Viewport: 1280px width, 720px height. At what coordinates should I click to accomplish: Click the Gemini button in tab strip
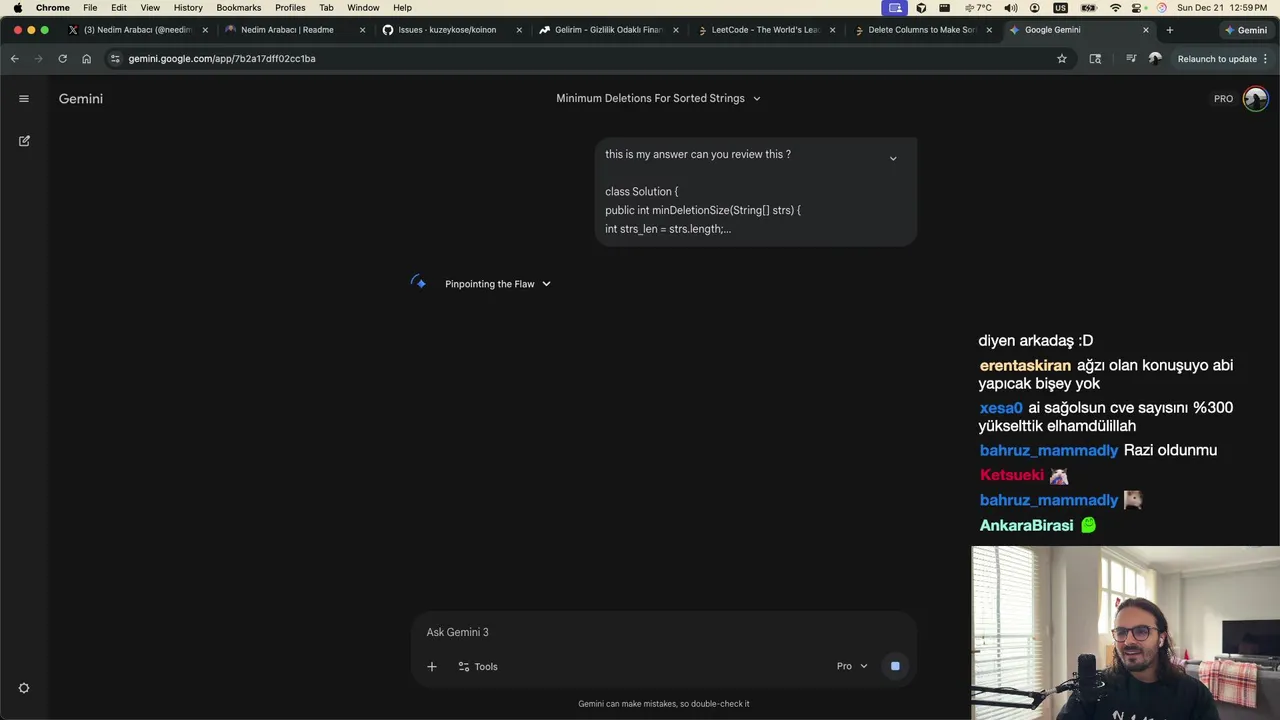click(x=1246, y=30)
